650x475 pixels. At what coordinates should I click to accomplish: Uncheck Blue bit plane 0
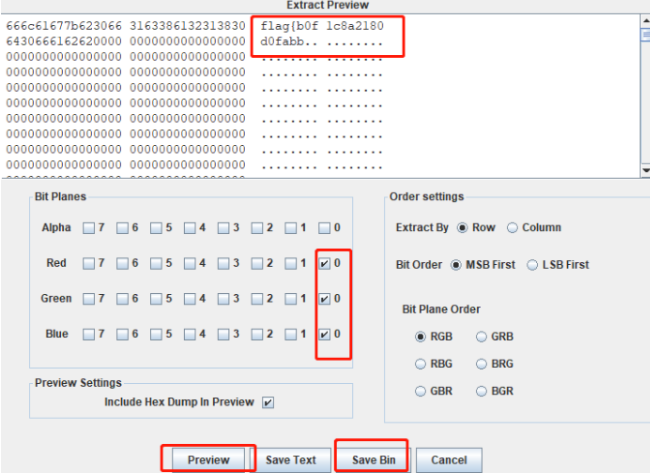(324, 334)
